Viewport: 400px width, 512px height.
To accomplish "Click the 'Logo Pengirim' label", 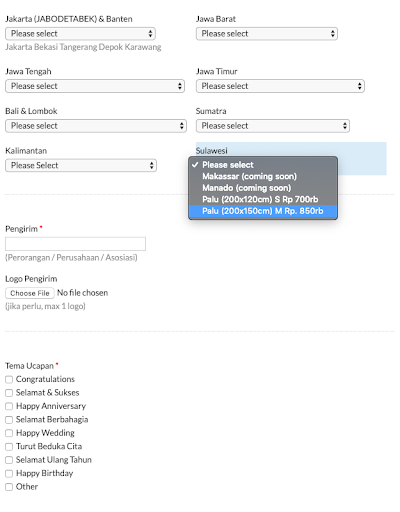I will click(31, 279).
